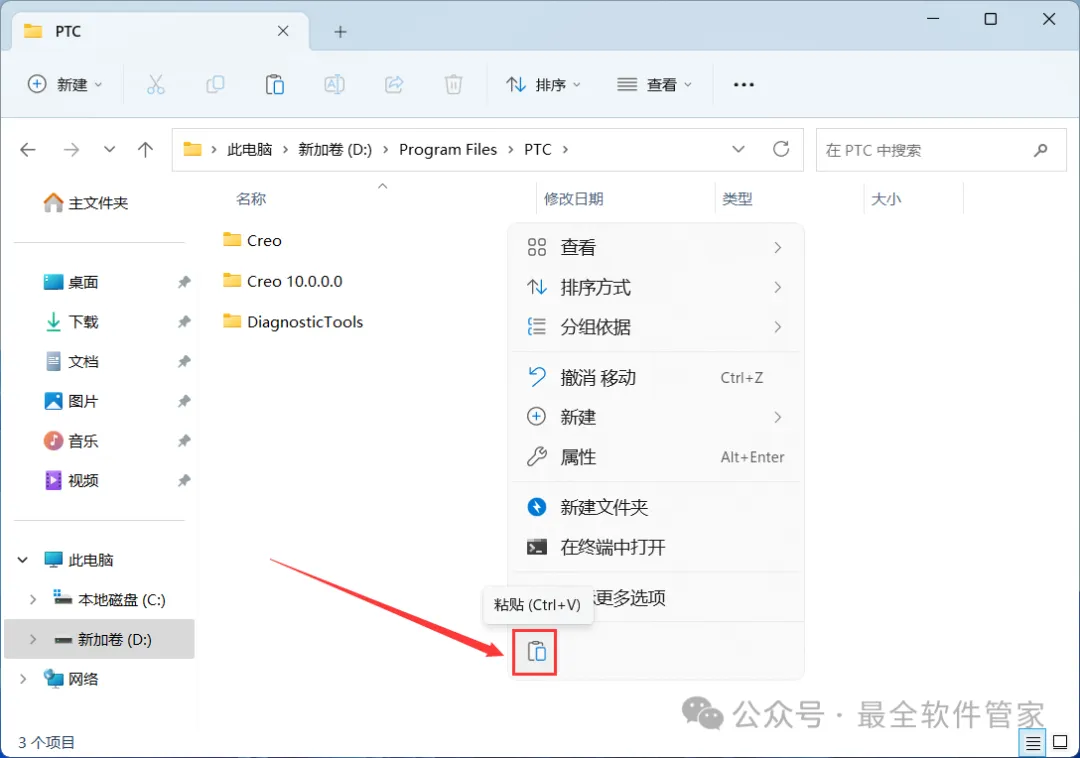Expand 本地磁盘 (C:) tree node
This screenshot has width=1080, height=758.
tap(32, 600)
